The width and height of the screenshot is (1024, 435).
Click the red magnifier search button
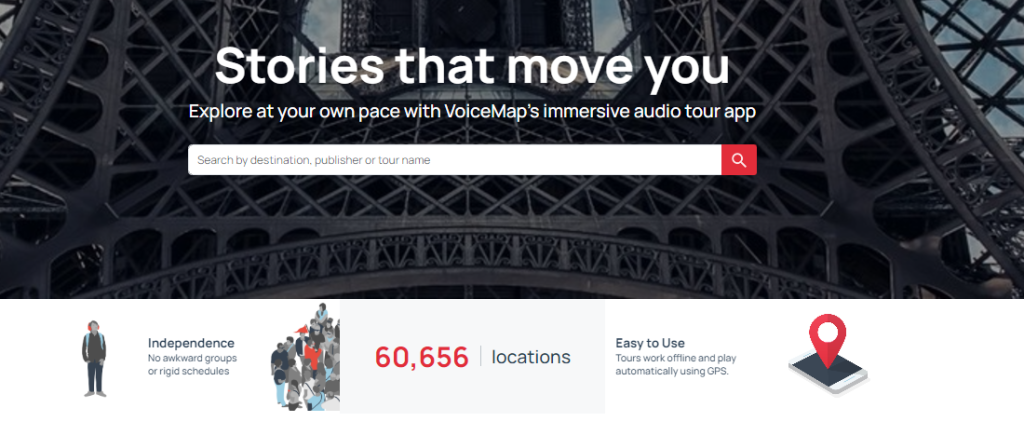pos(739,160)
